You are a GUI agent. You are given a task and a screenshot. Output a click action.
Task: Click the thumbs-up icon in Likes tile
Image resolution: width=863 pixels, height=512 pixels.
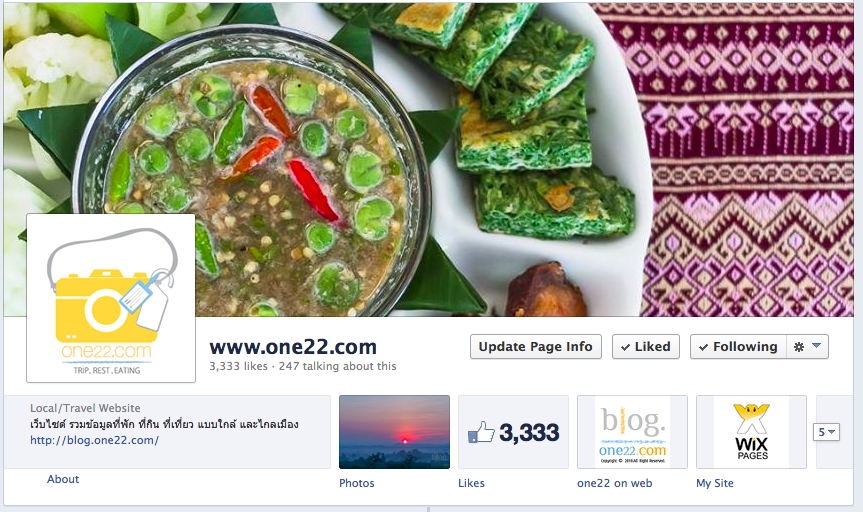point(481,432)
